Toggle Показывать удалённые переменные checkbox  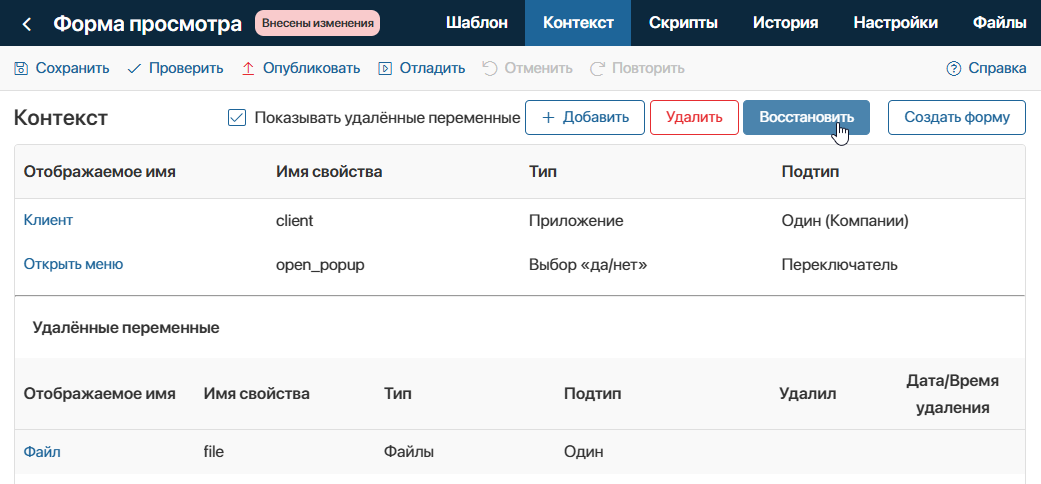click(236, 118)
